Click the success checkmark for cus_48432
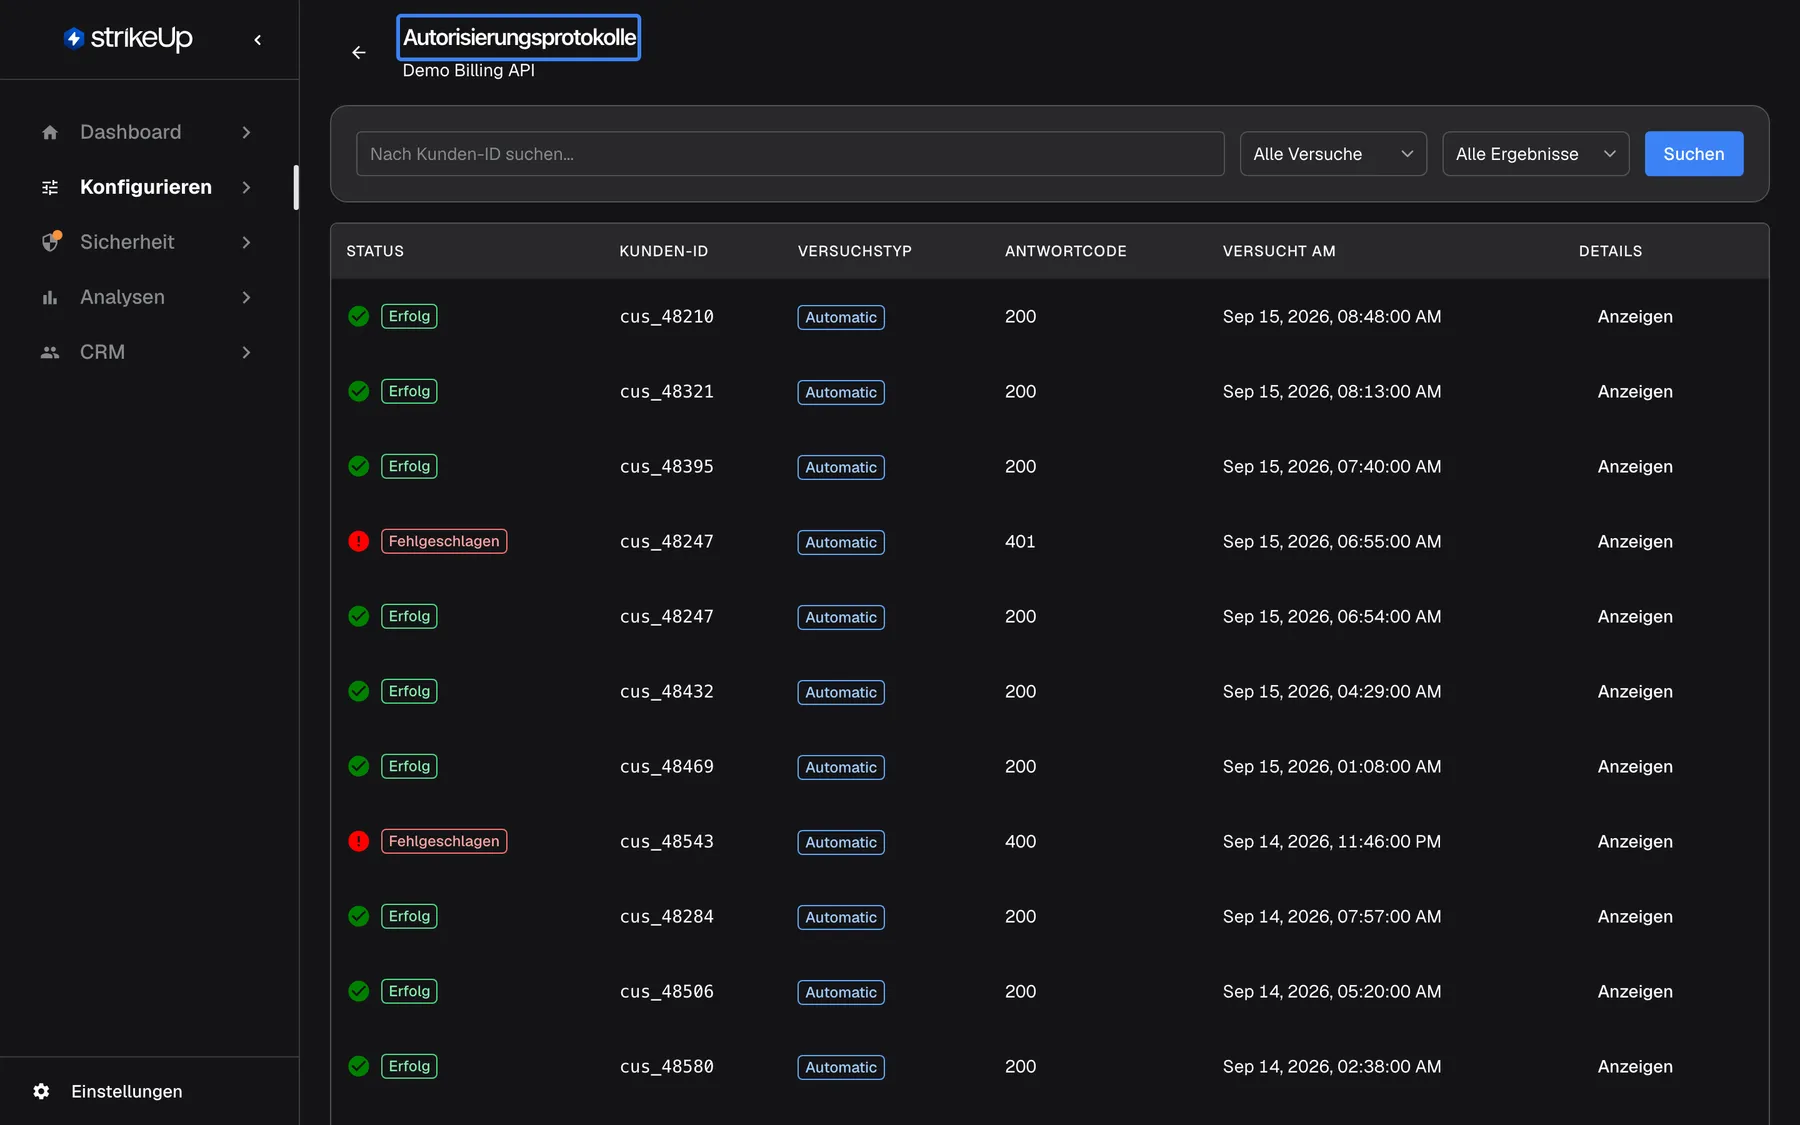The height and width of the screenshot is (1125, 1800). pos(359,691)
